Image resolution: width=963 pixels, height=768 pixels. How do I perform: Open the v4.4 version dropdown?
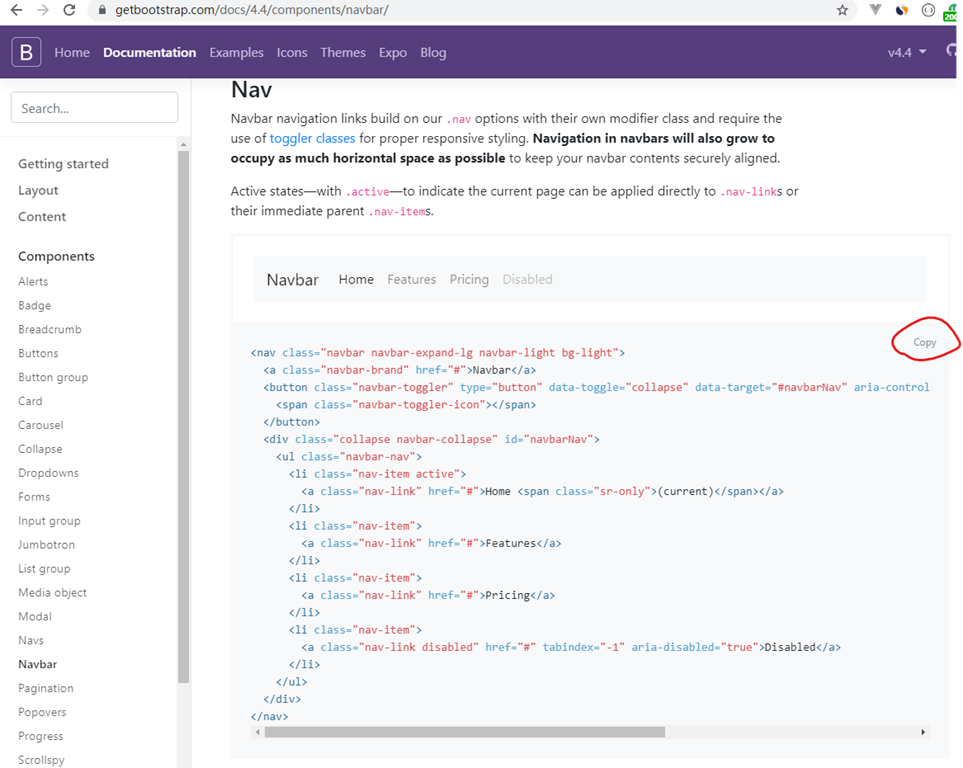tap(907, 52)
